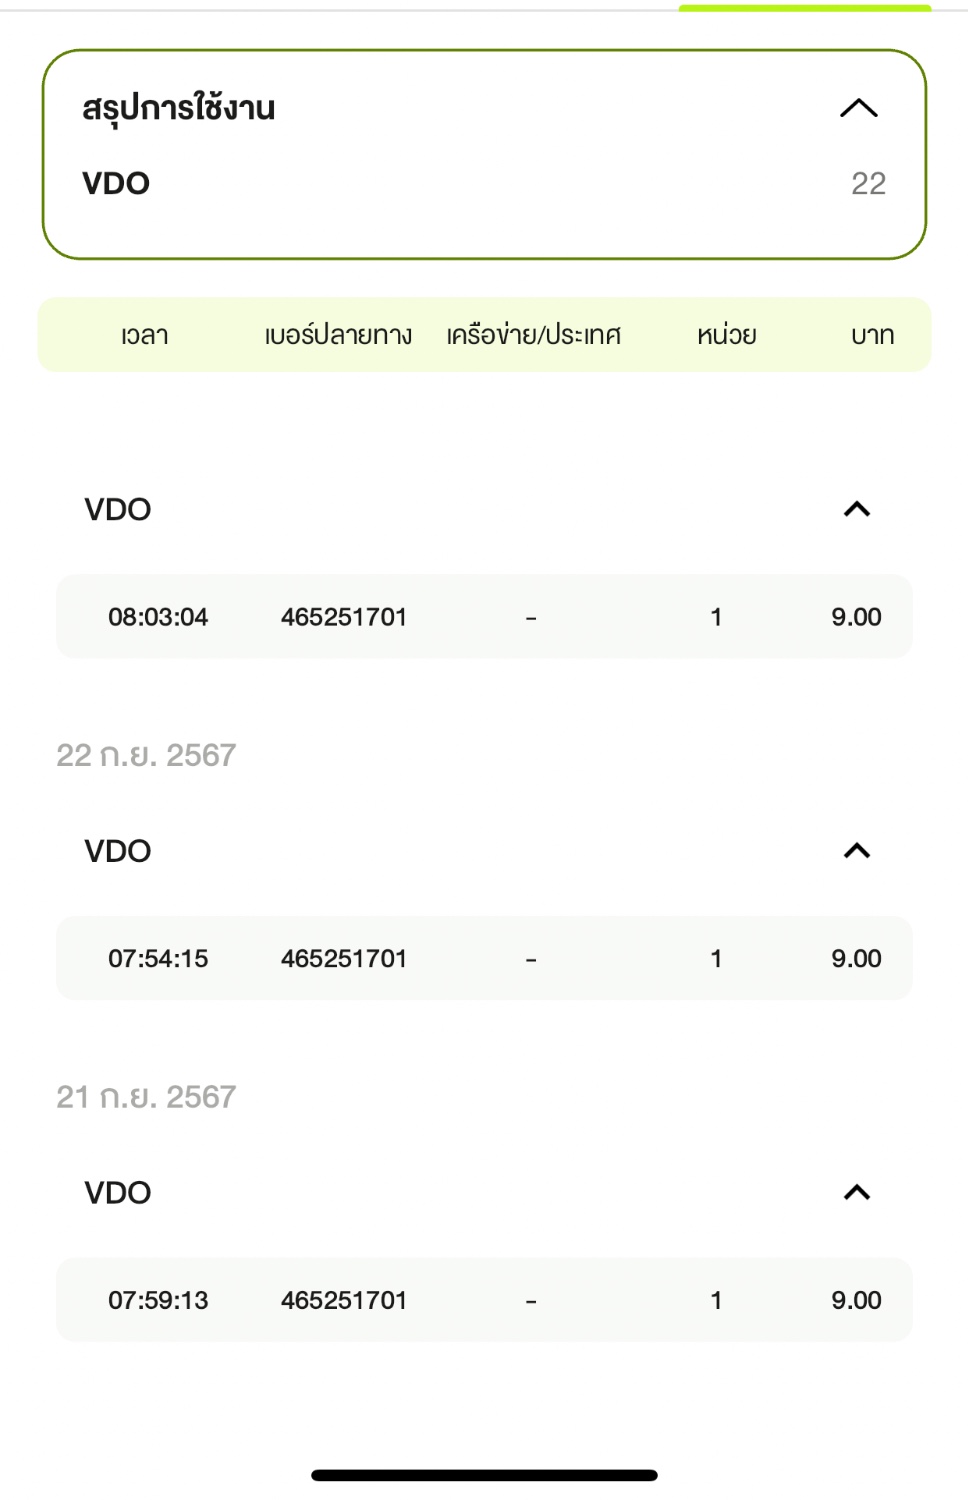Open the 07:54:15 usage record
The image size is (968, 1500).
pos(484,958)
